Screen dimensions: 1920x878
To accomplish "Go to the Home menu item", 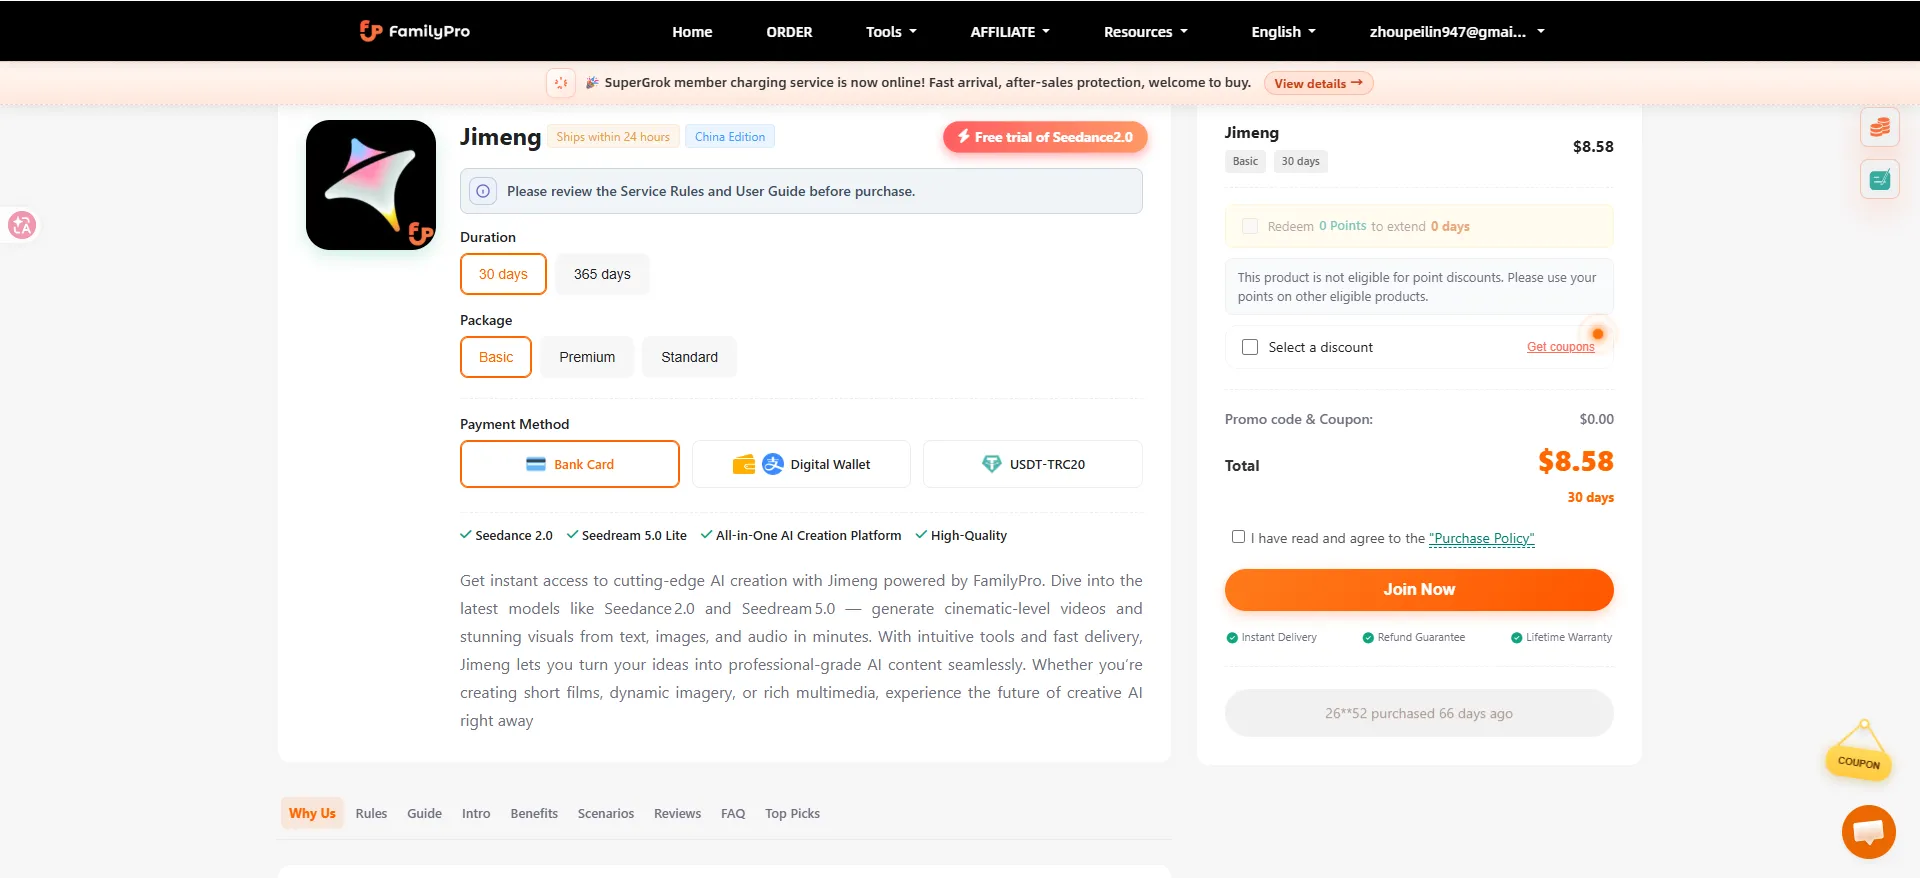I will click(x=692, y=32).
